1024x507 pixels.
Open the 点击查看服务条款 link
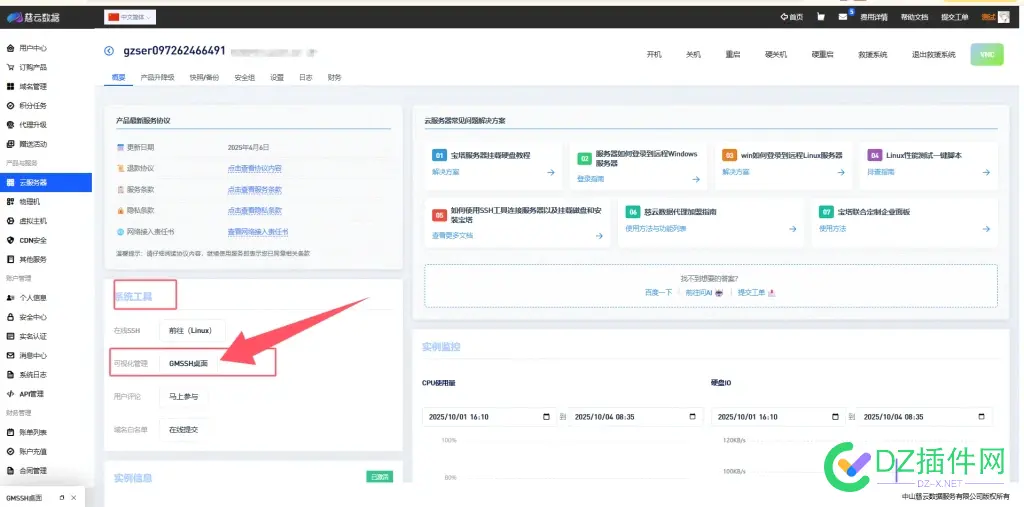pyautogui.click(x=255, y=189)
